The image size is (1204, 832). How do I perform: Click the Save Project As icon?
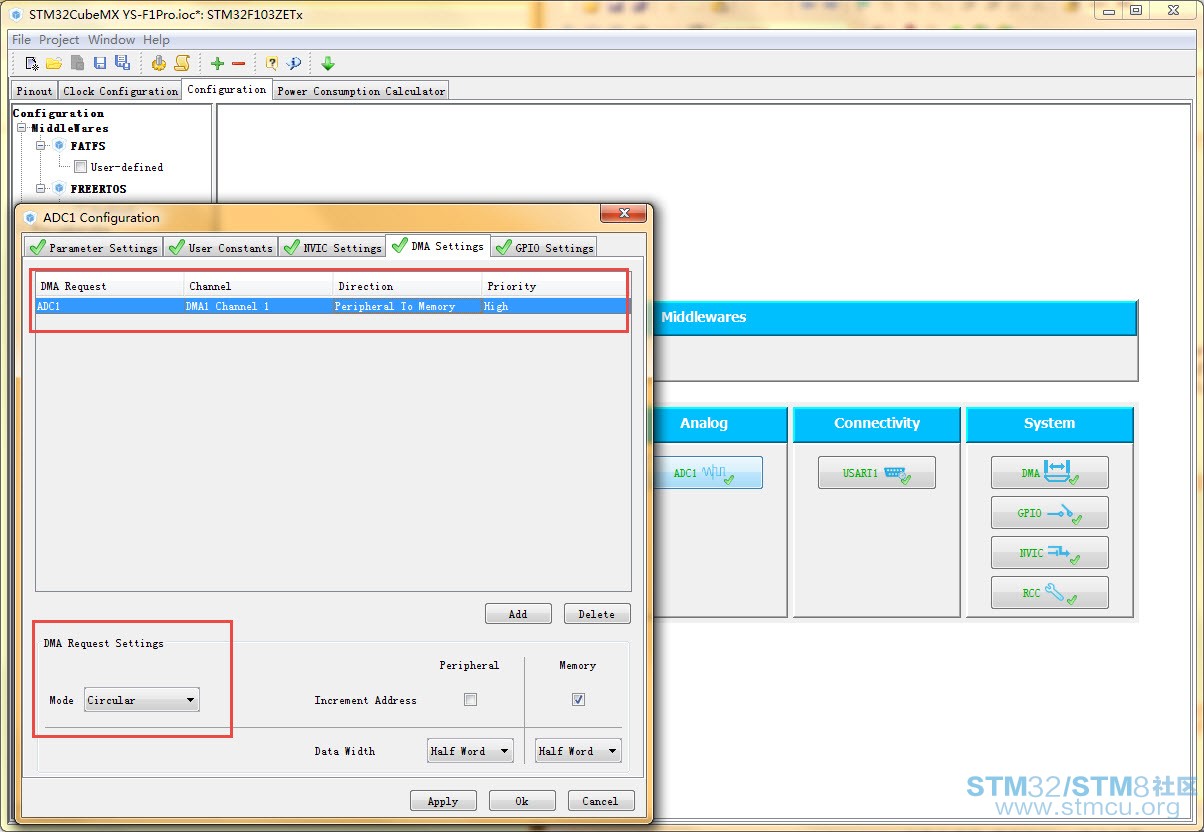[x=122, y=63]
